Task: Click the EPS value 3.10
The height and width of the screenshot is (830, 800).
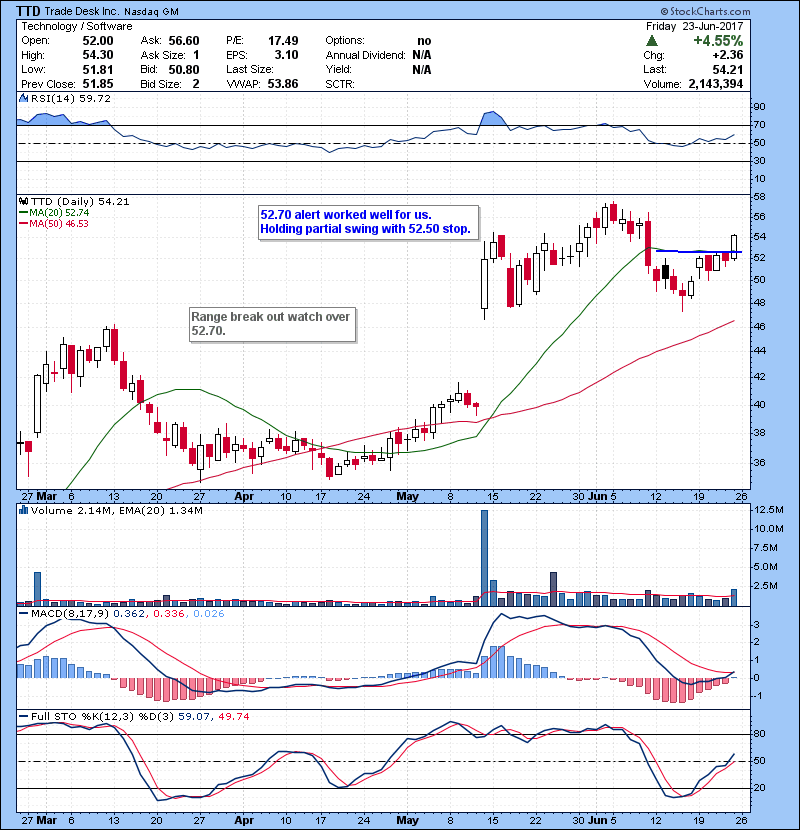Action: (286, 55)
